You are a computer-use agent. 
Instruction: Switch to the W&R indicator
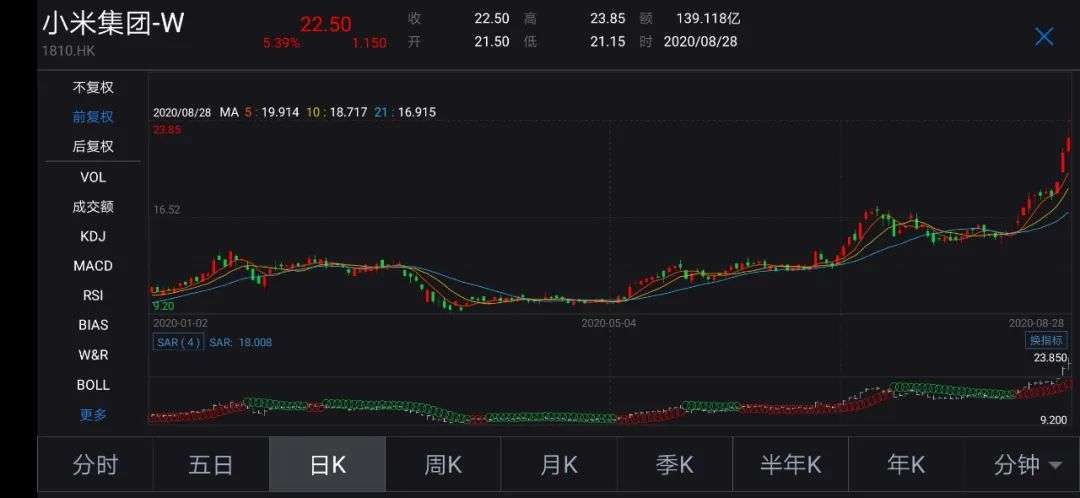pyautogui.click(x=93, y=355)
